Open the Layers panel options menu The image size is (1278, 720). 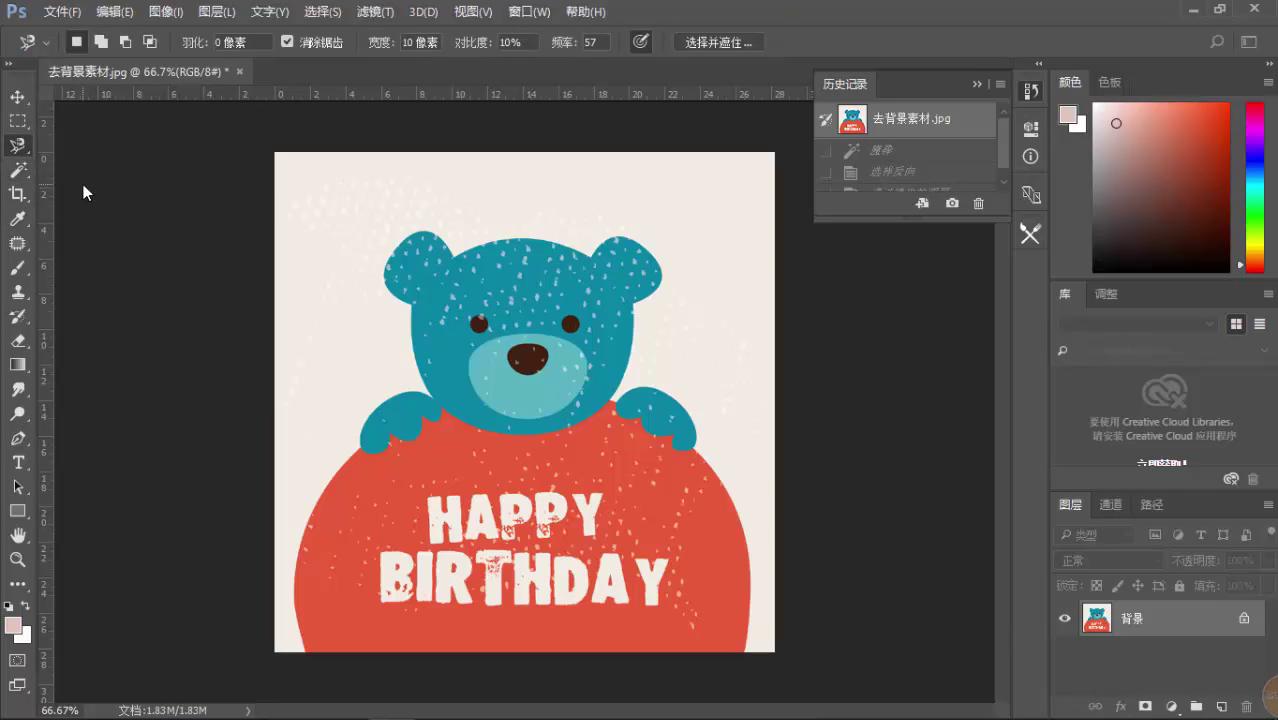click(x=1269, y=505)
